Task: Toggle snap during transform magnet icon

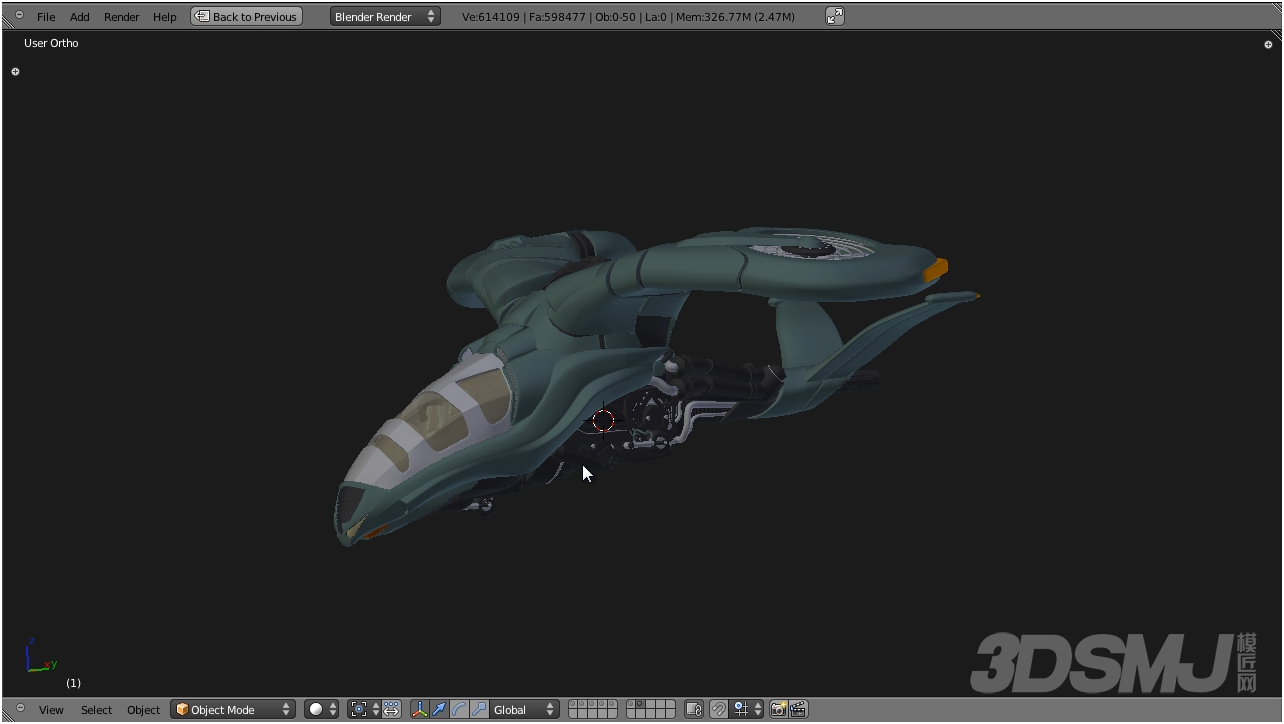Action: pos(718,709)
